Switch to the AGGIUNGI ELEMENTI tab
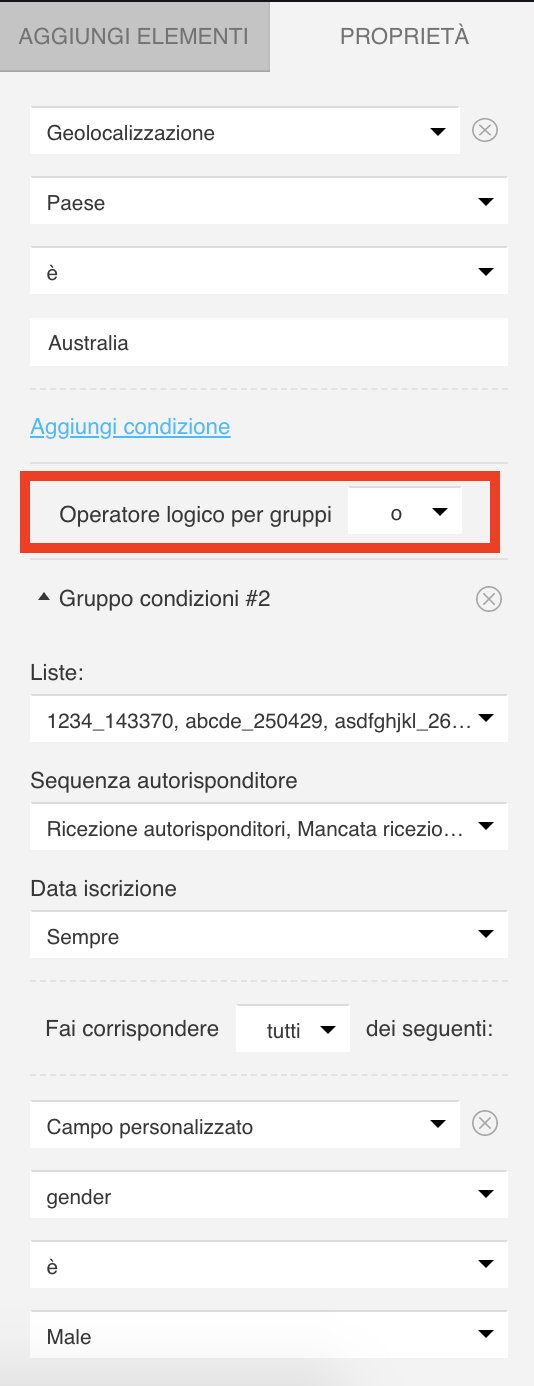534x1386 pixels. (x=134, y=36)
